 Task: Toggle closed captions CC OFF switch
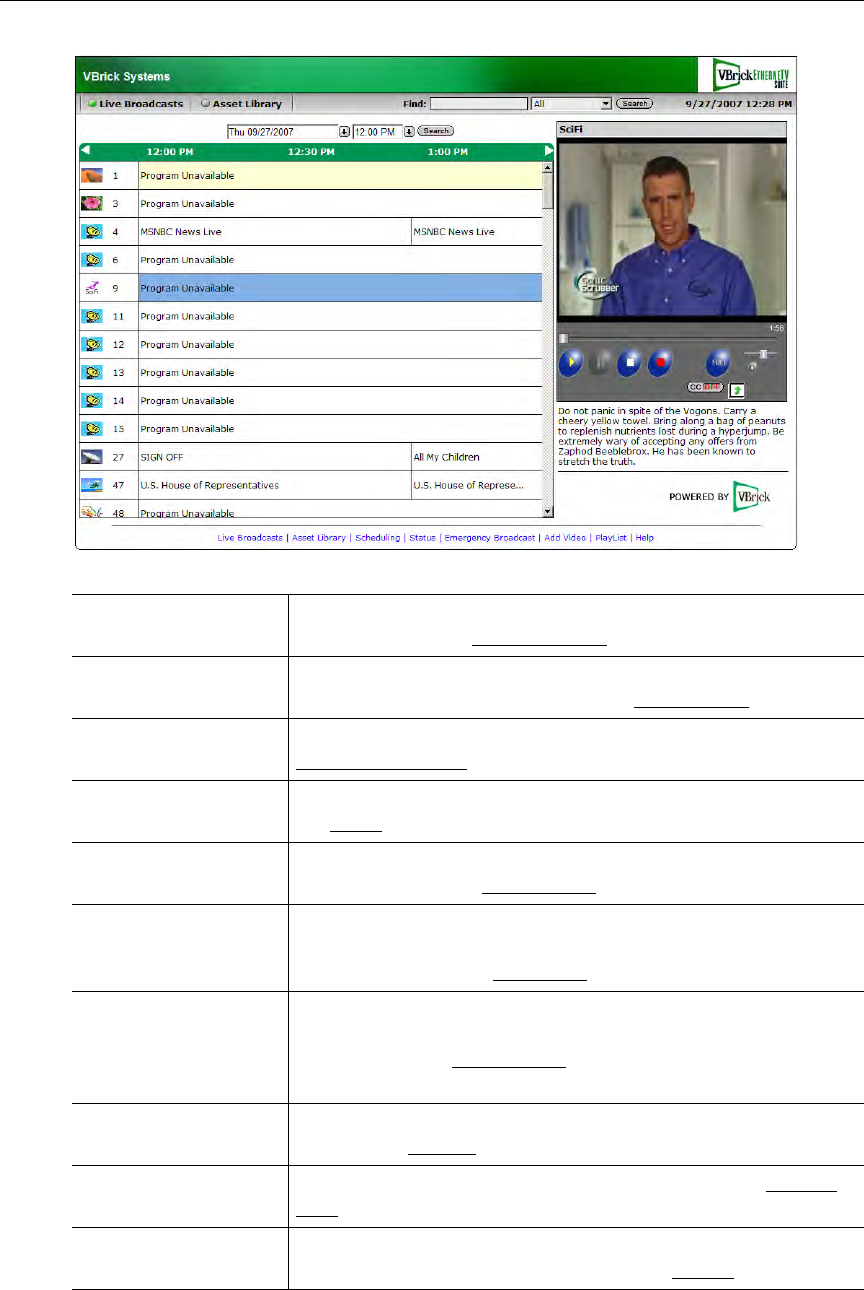click(x=704, y=386)
